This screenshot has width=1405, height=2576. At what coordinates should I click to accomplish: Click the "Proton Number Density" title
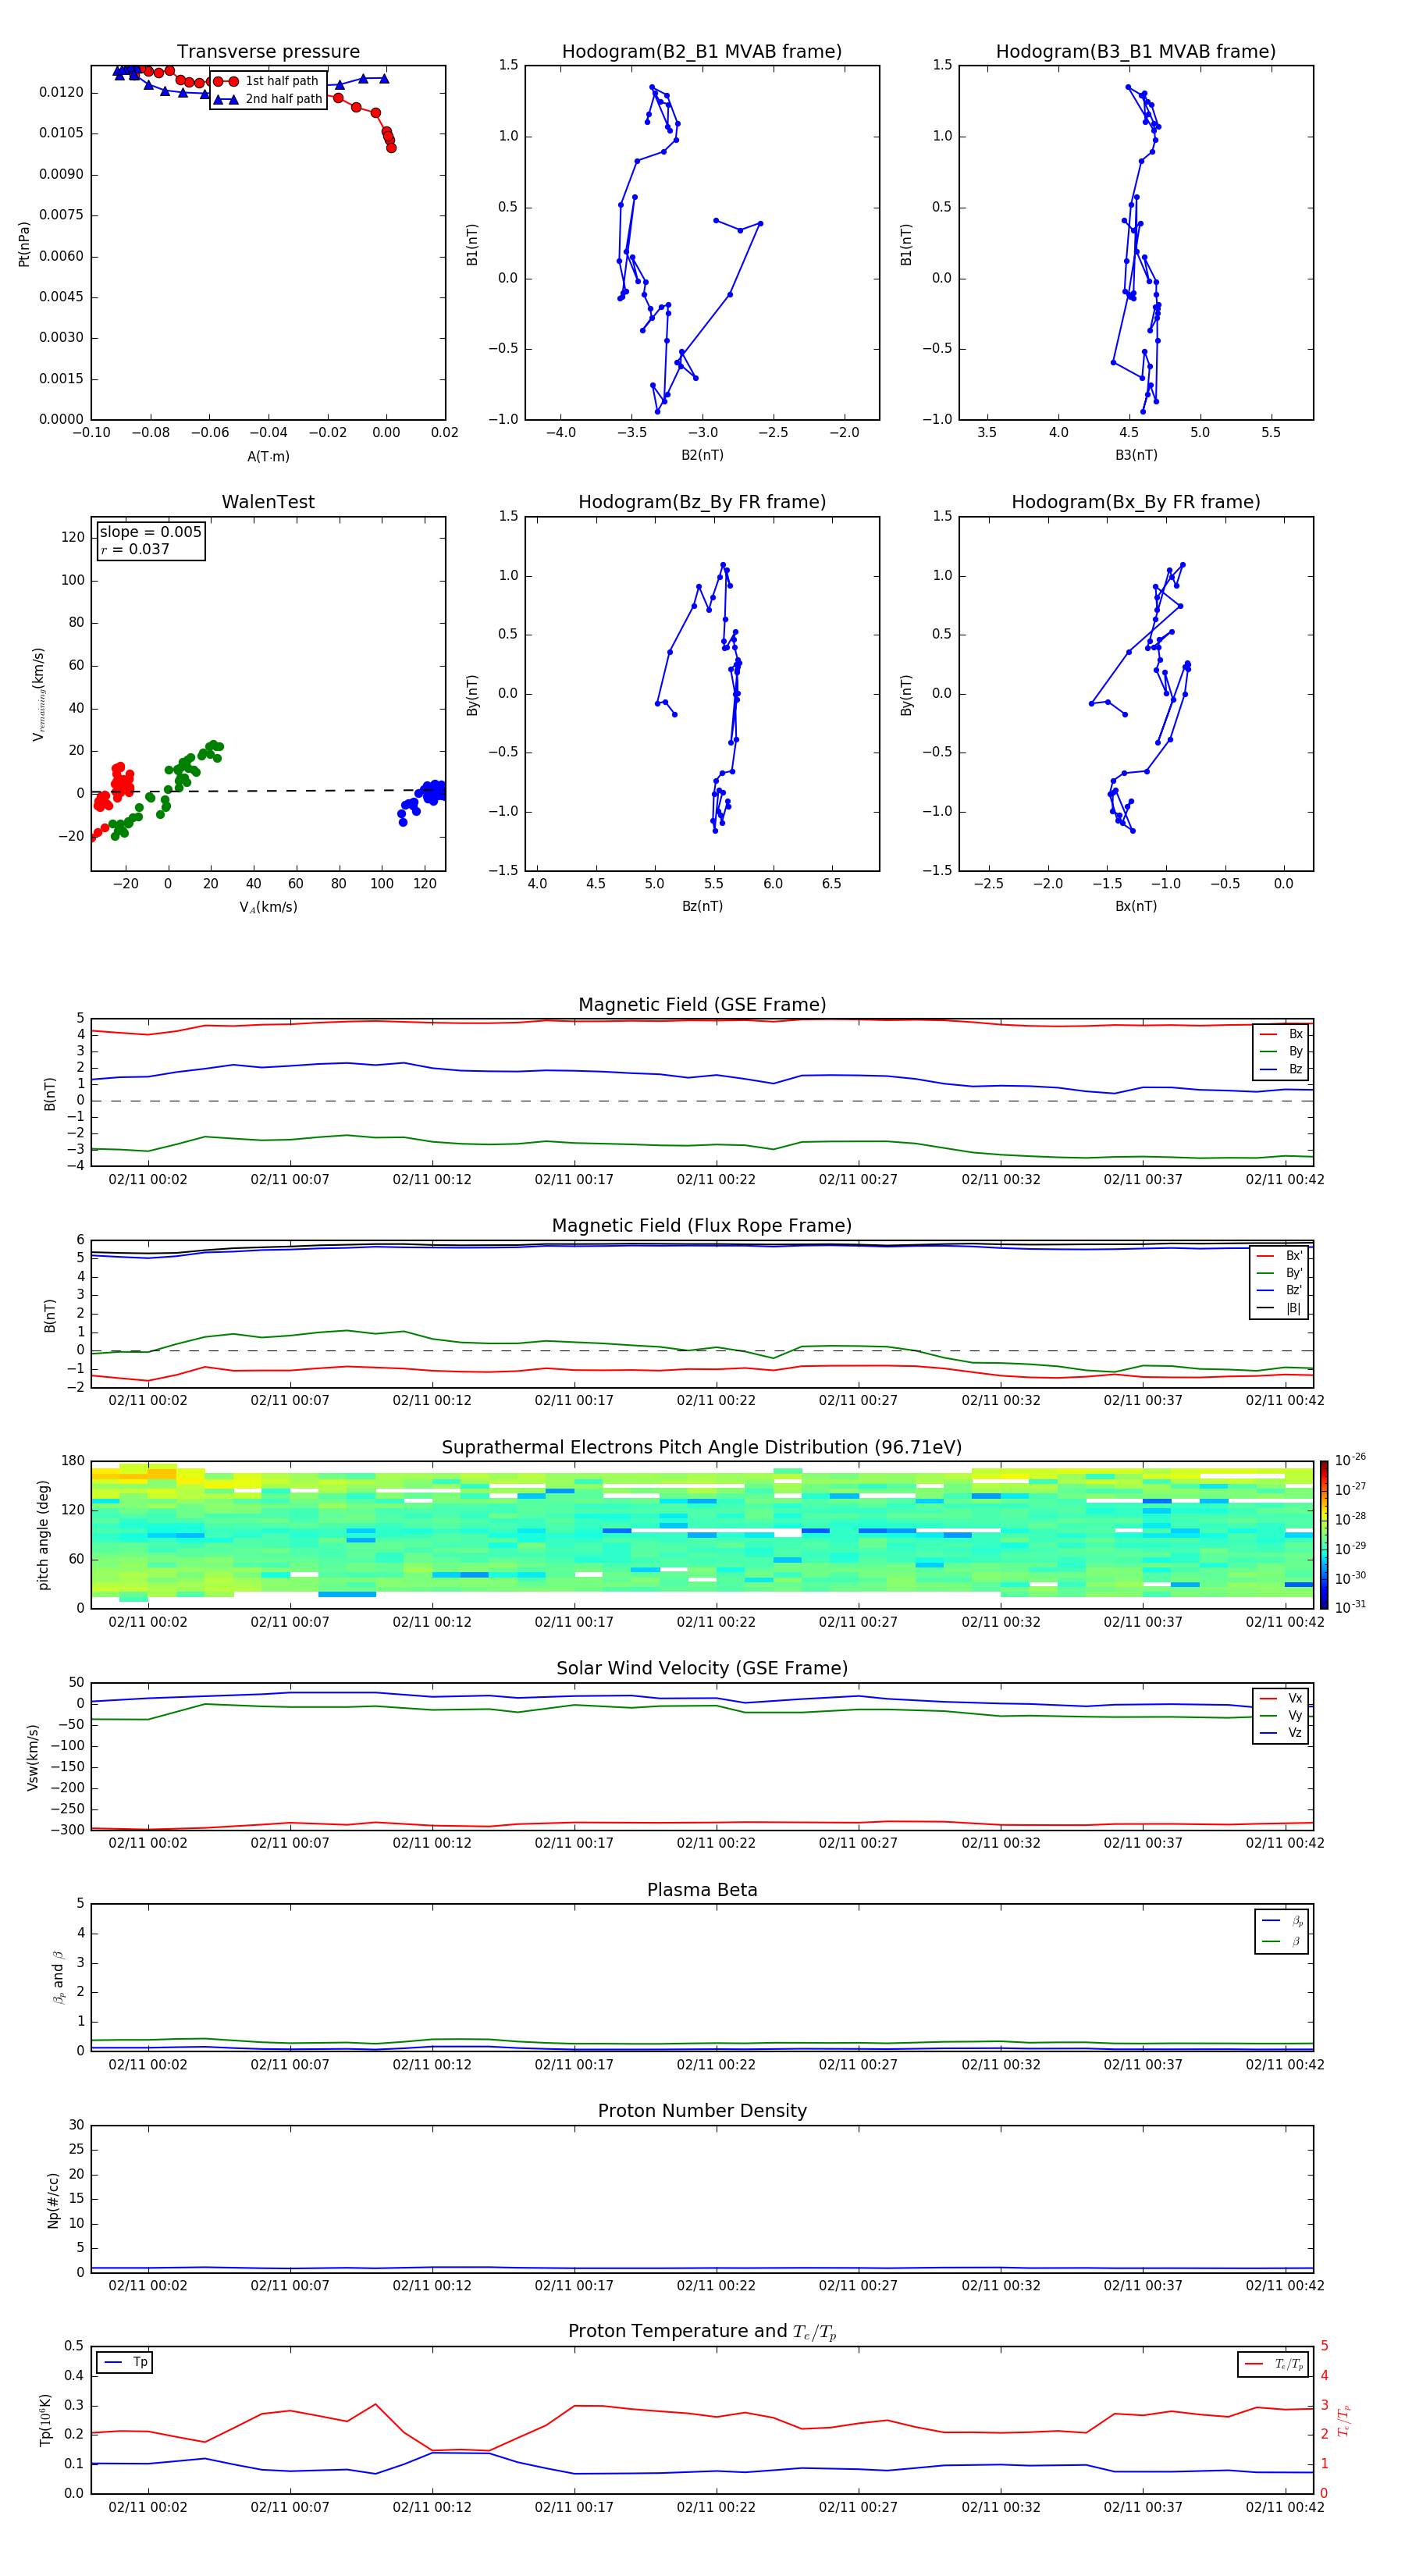702,2111
